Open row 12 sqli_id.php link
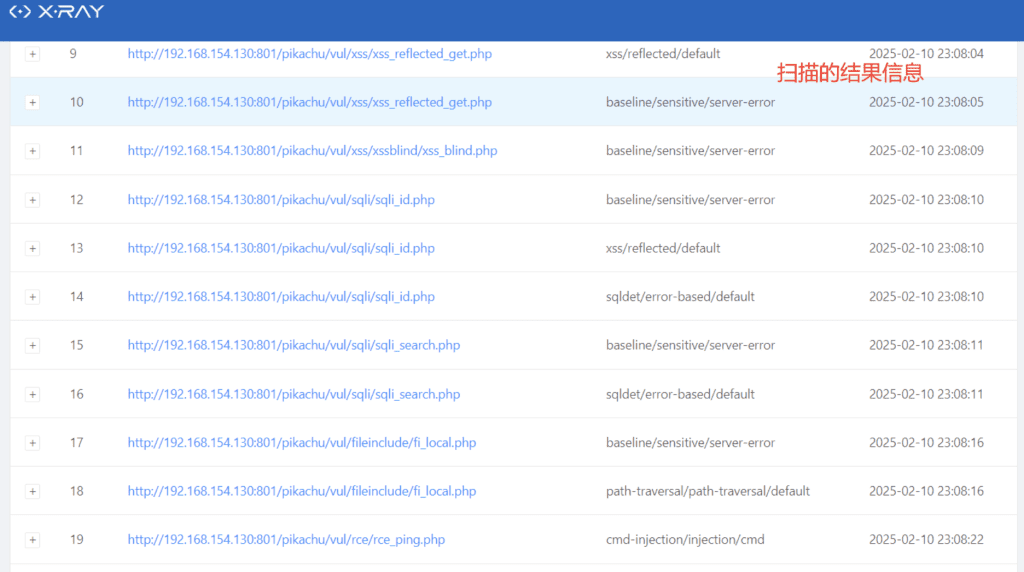The width and height of the screenshot is (1024, 572). 281,199
